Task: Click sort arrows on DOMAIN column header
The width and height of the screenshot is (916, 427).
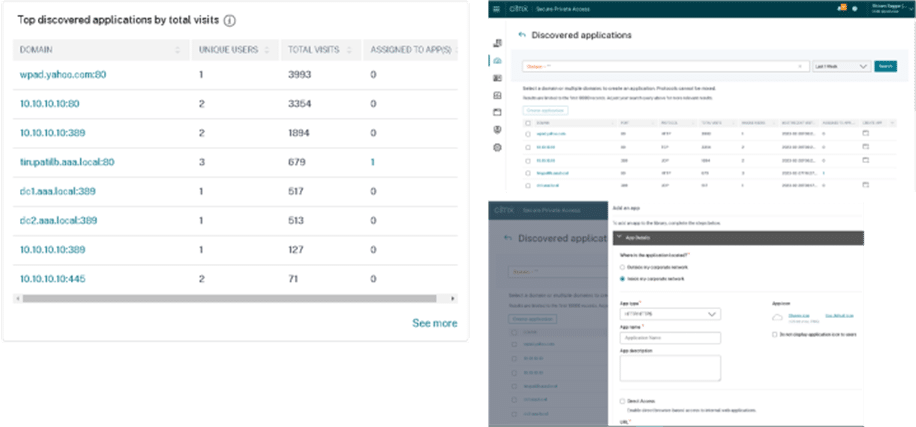Action: coord(178,50)
